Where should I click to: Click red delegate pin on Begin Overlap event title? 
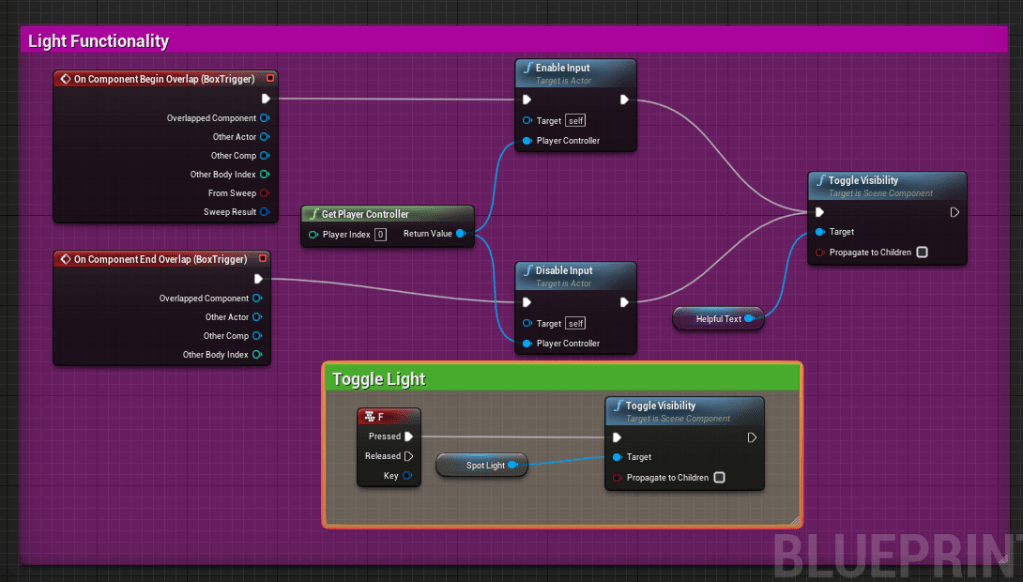coord(270,78)
